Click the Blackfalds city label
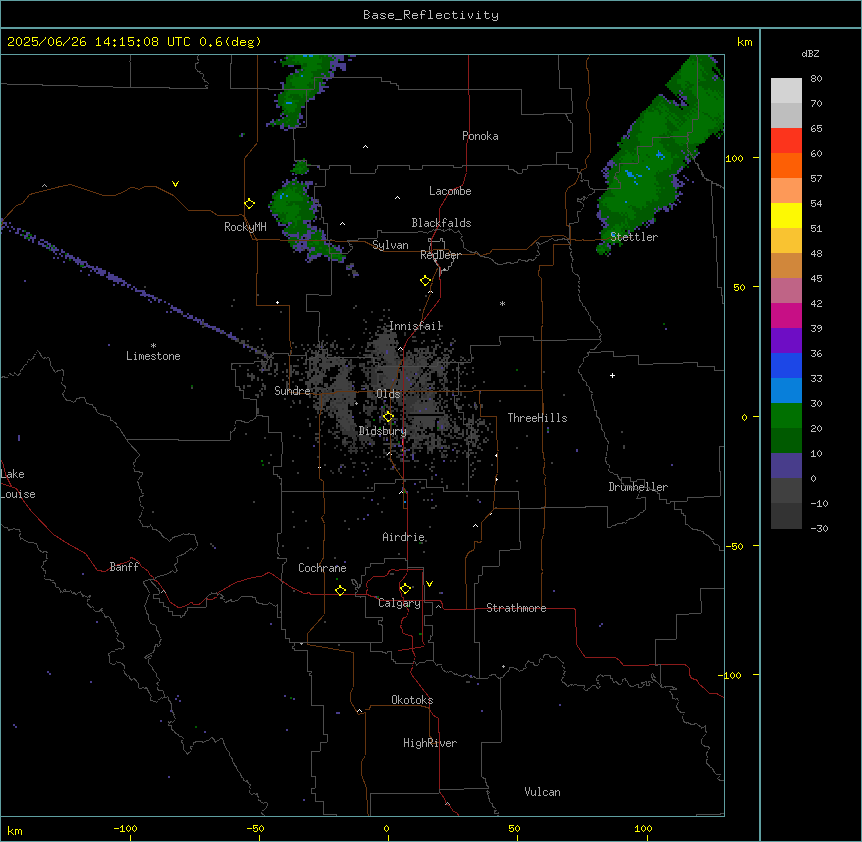 [x=441, y=223]
